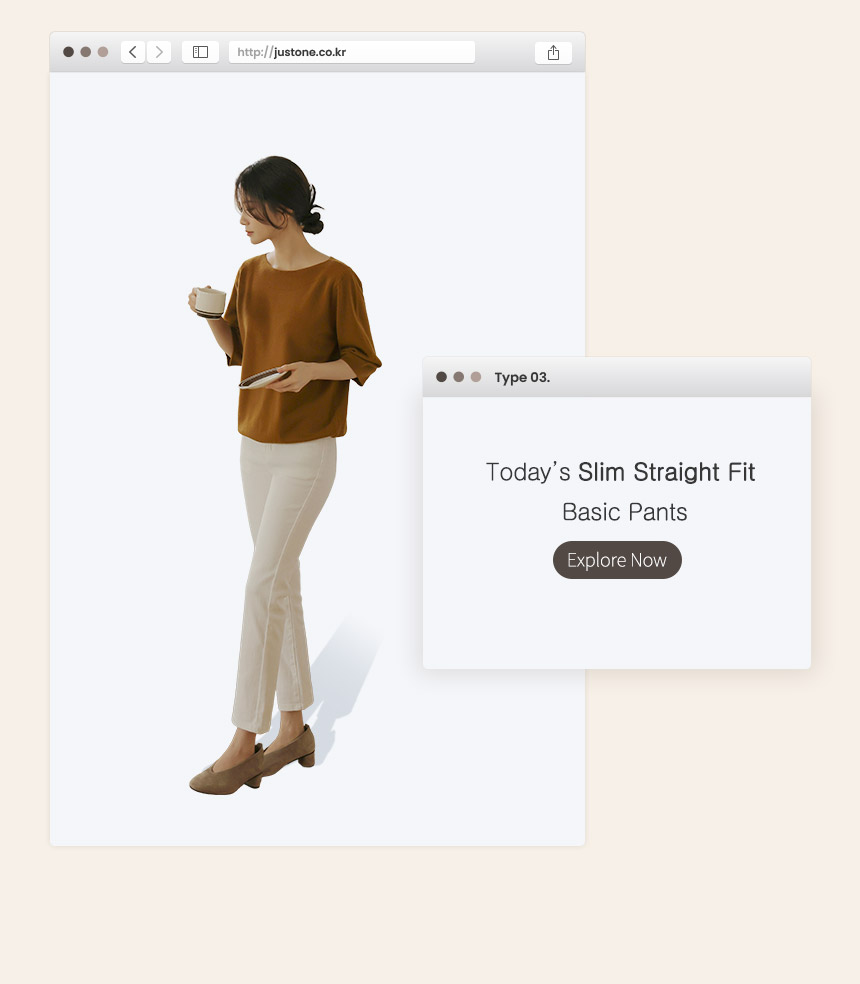The image size is (860, 984).
Task: Click the lightest dot in Type 03 window
Action: click(x=476, y=377)
